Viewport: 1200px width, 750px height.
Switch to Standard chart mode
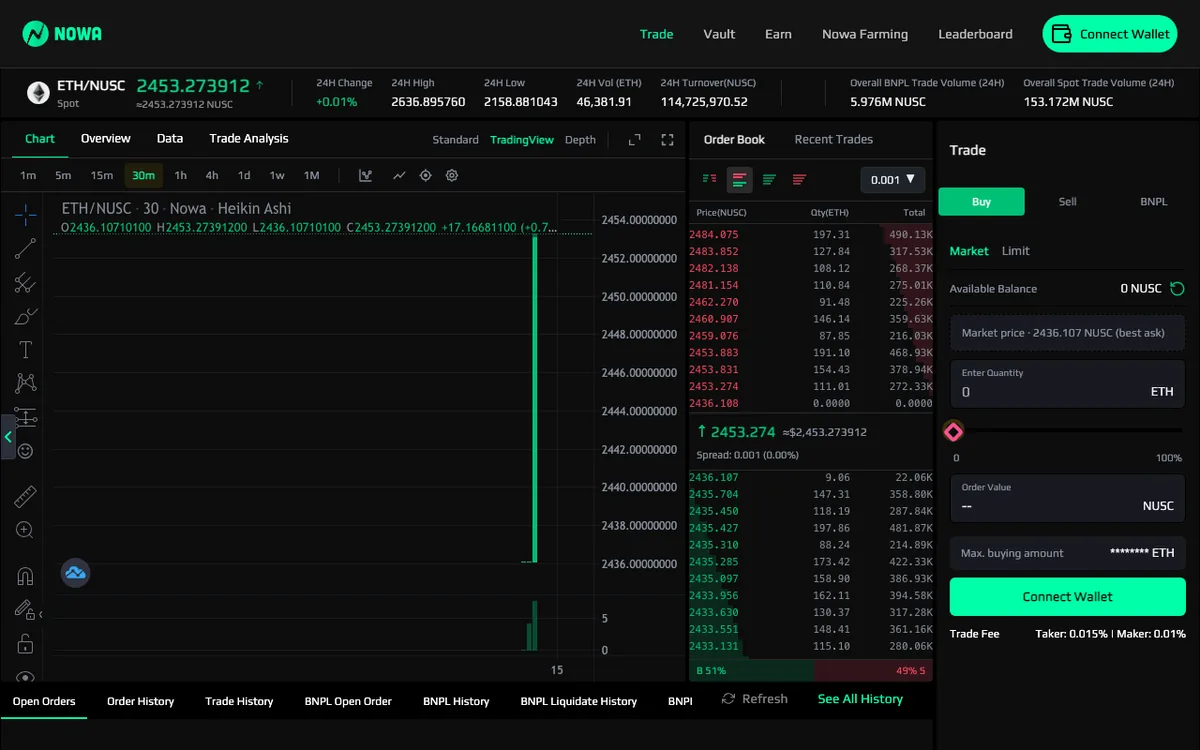coord(455,140)
